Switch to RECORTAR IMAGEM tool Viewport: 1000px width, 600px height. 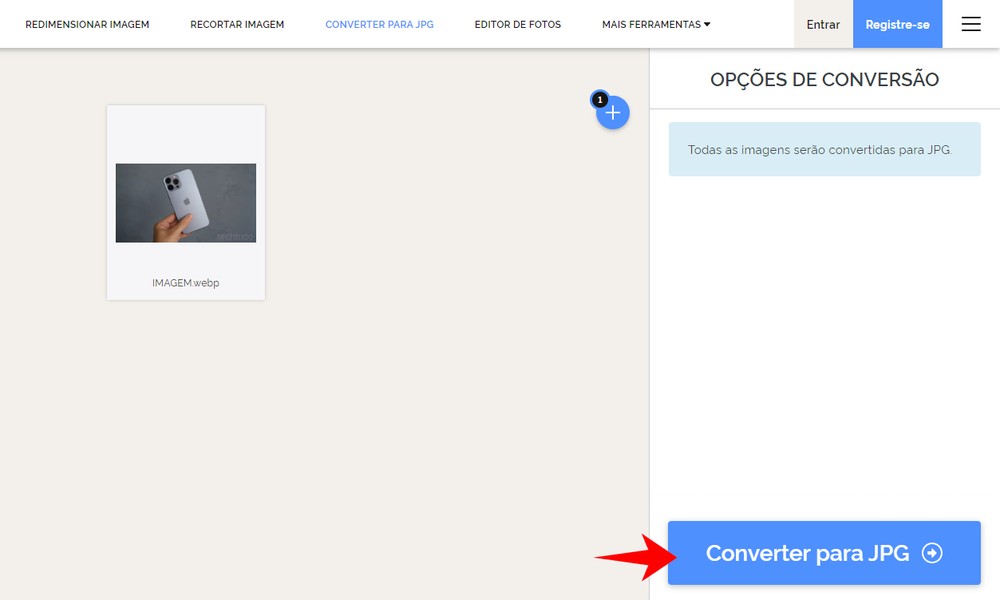[236, 24]
